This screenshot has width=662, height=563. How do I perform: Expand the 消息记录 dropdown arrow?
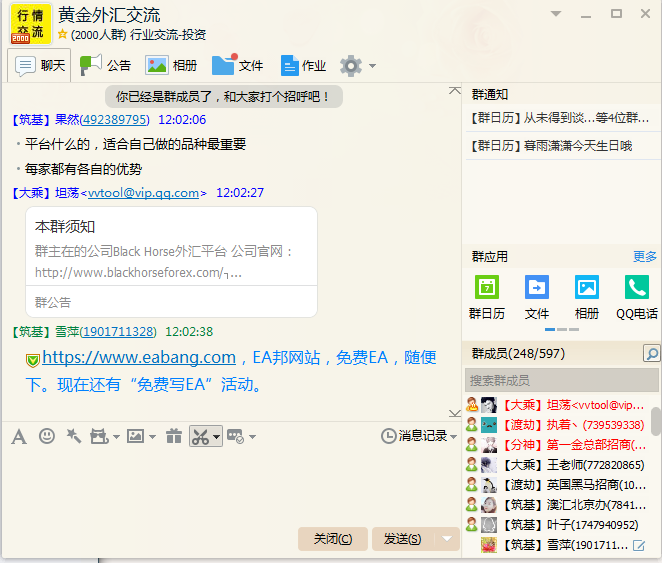pos(454,436)
